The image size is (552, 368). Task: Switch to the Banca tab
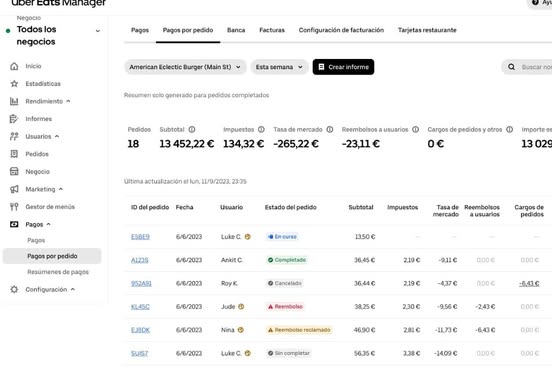236,30
